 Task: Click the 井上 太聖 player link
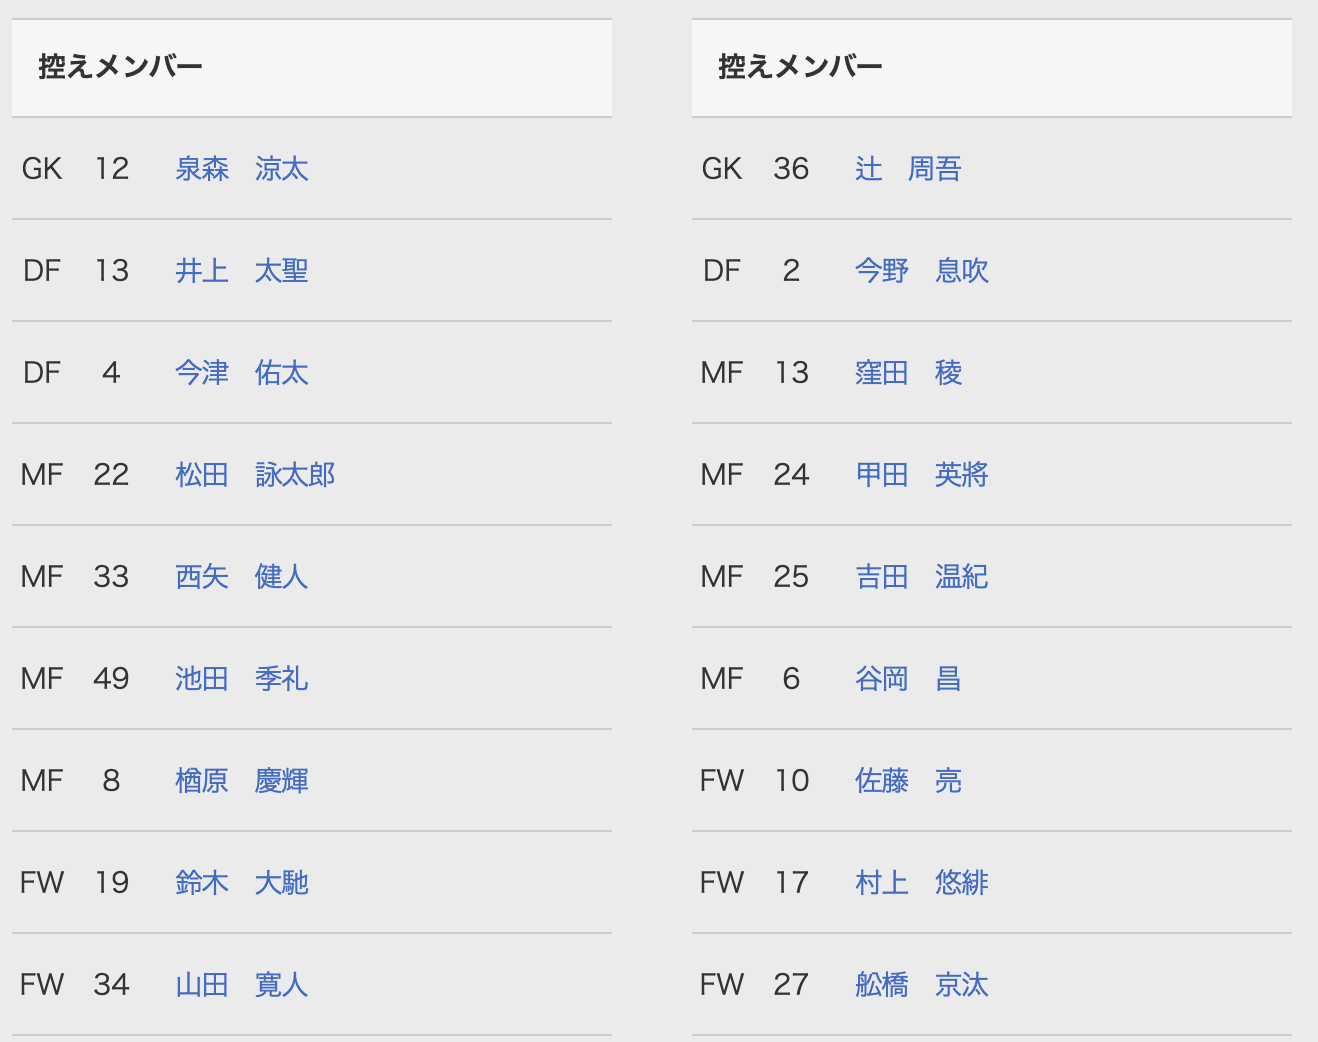(241, 271)
